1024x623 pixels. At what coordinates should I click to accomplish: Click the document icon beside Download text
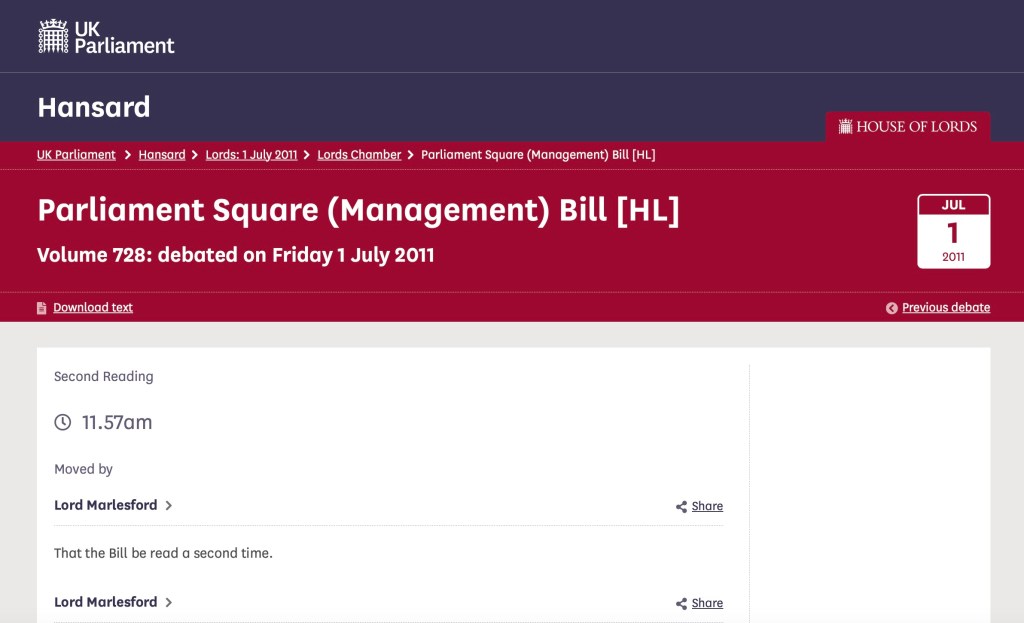(42, 308)
